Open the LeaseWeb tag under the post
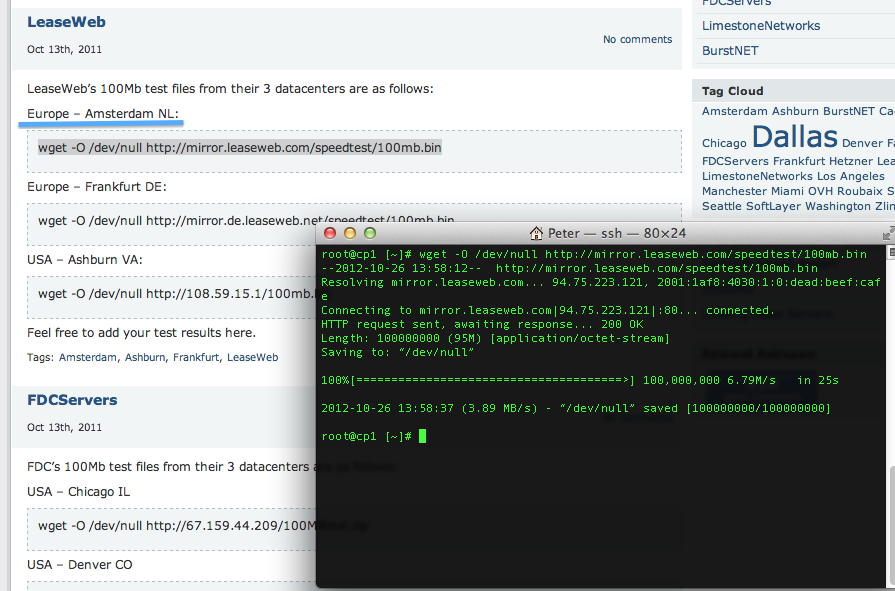Image resolution: width=895 pixels, height=591 pixels. (253, 357)
